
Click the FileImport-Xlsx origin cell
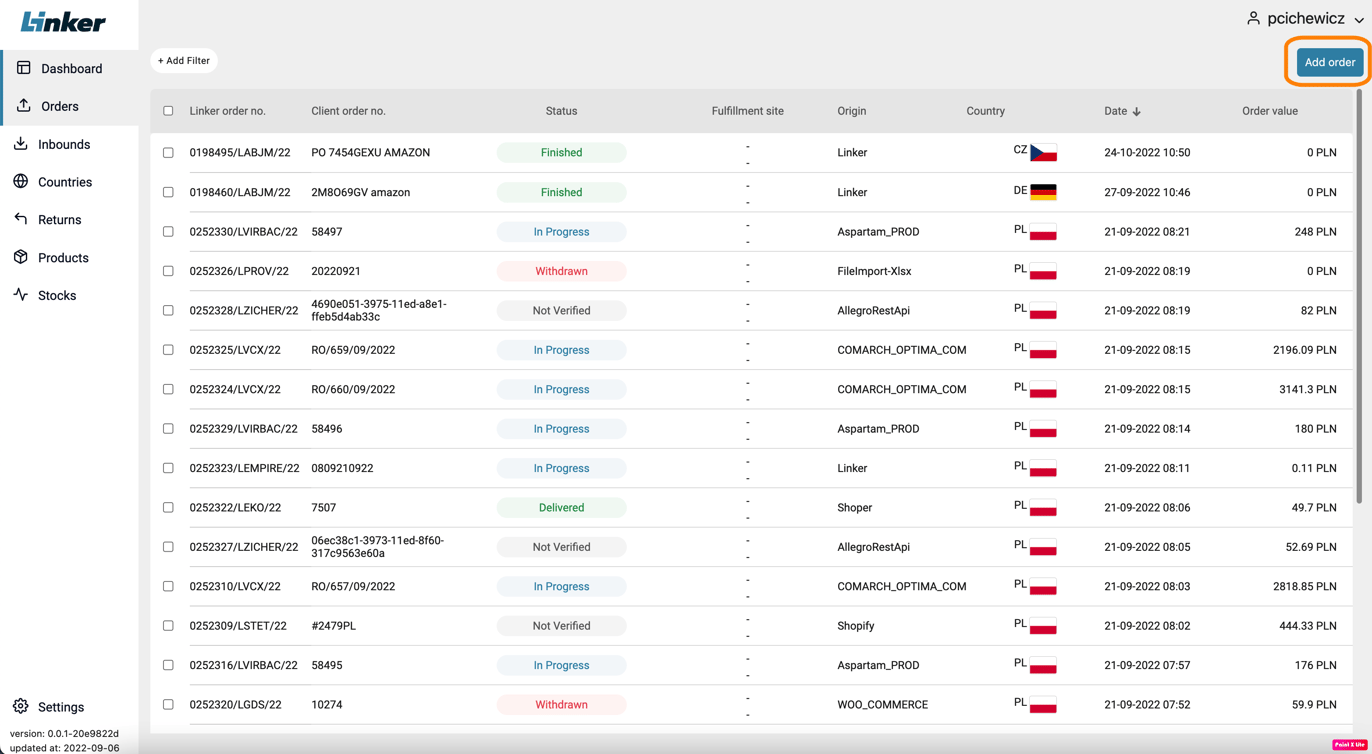point(874,271)
